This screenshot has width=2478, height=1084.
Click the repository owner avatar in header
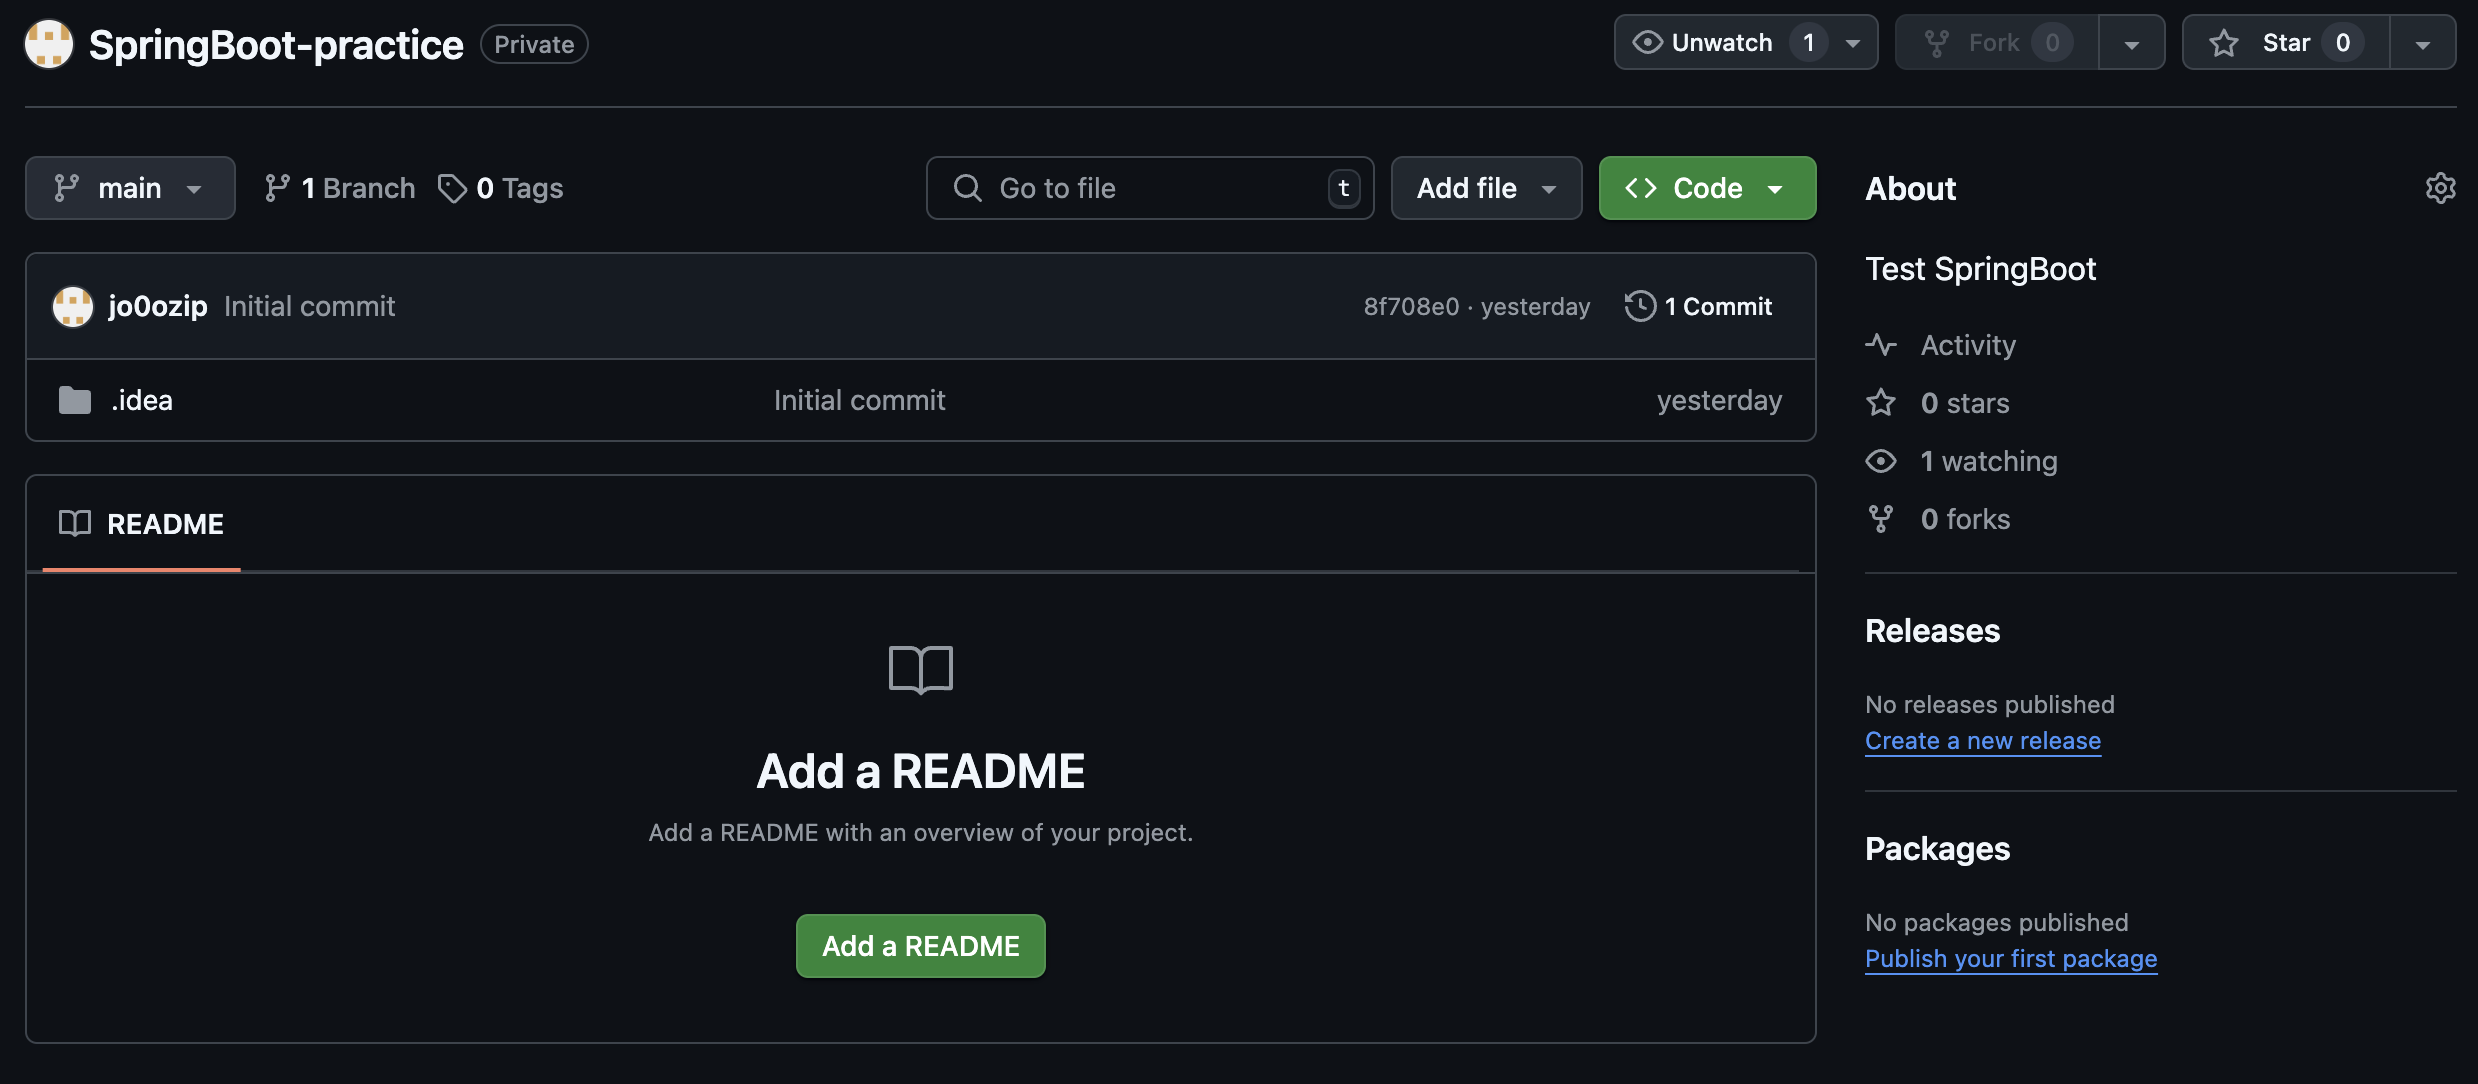click(x=49, y=44)
